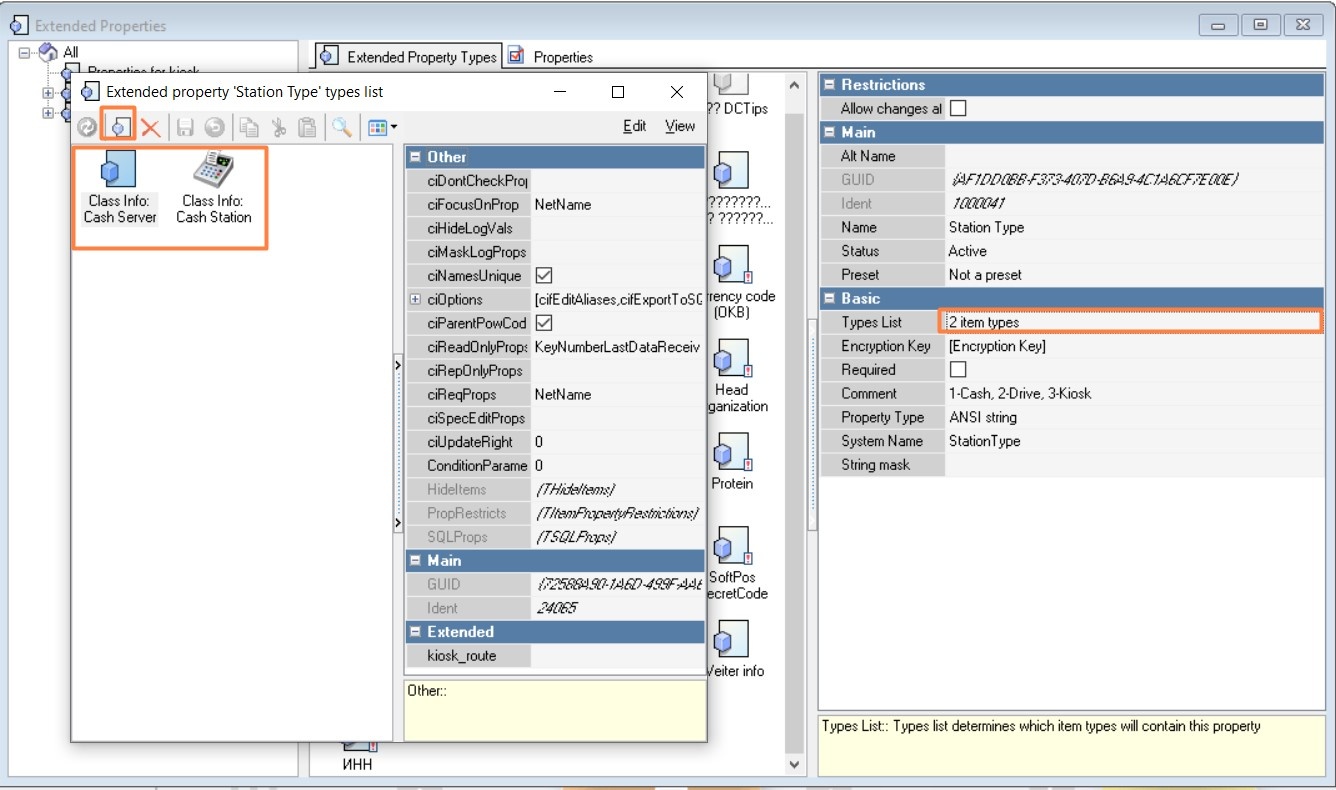The width and height of the screenshot is (1336, 790).
Task: Click the scissors cut toolbar icon
Action: point(279,127)
